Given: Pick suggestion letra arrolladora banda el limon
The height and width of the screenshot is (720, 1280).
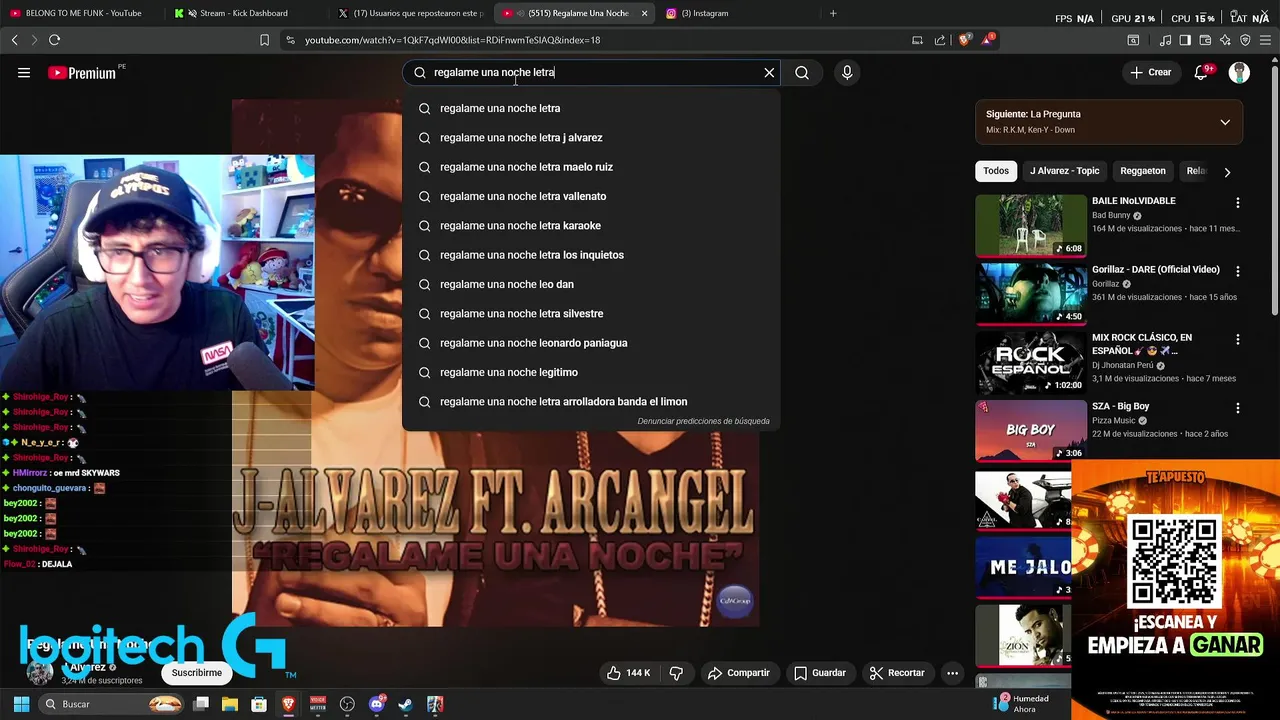Looking at the screenshot, I should (590, 402).
